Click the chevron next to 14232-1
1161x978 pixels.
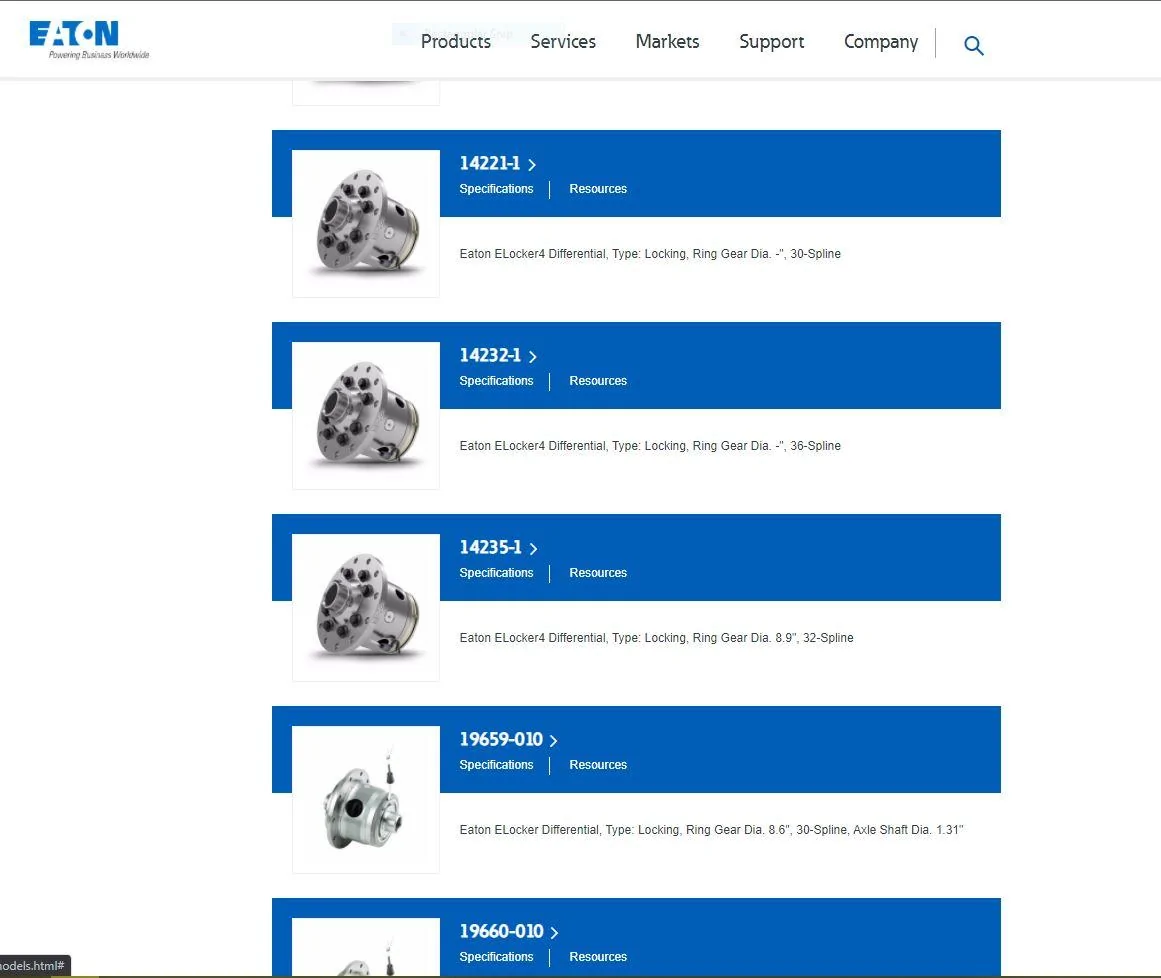(x=532, y=357)
